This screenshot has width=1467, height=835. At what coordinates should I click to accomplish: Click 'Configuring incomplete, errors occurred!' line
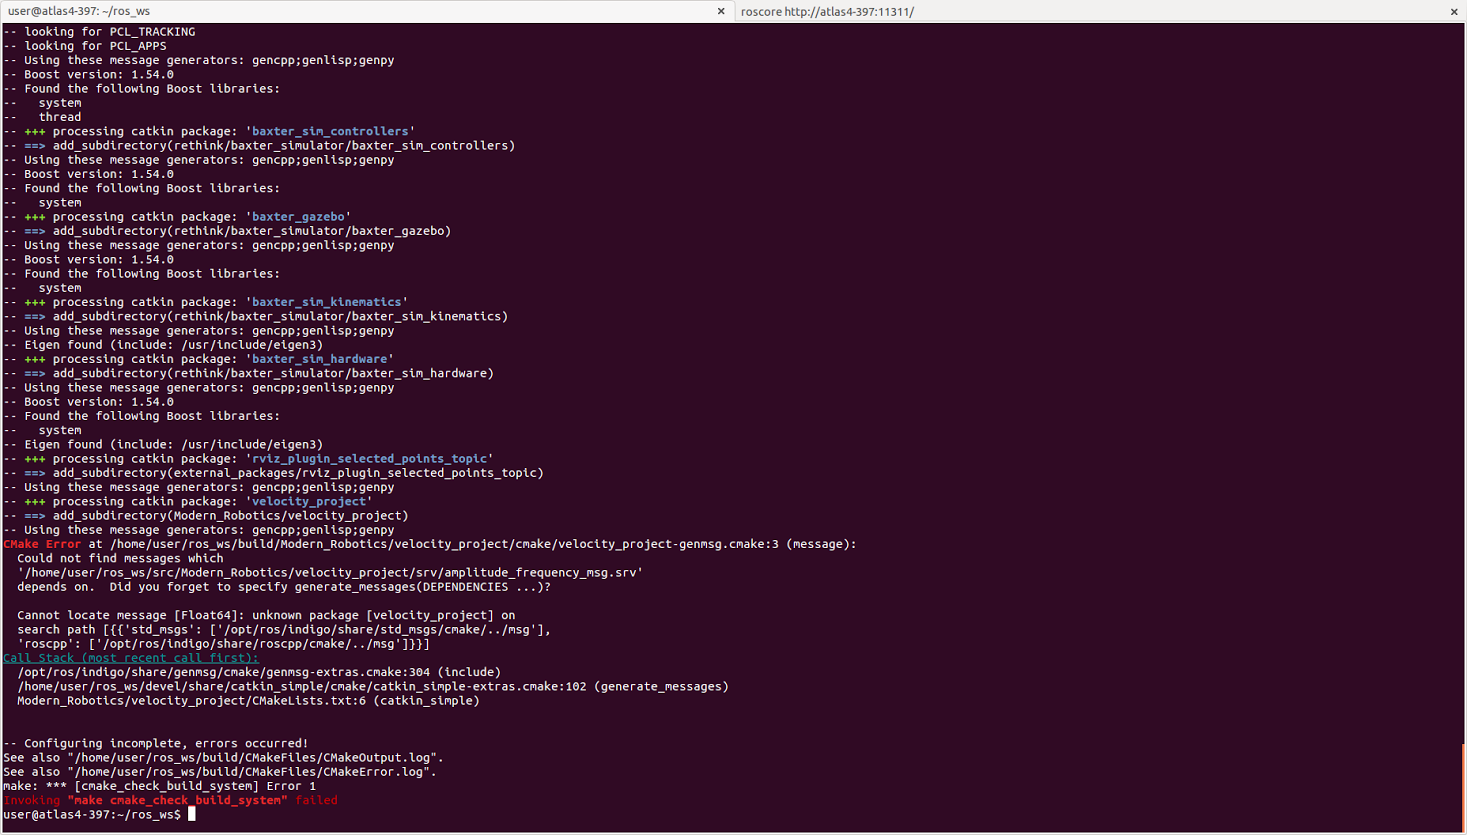click(x=156, y=744)
